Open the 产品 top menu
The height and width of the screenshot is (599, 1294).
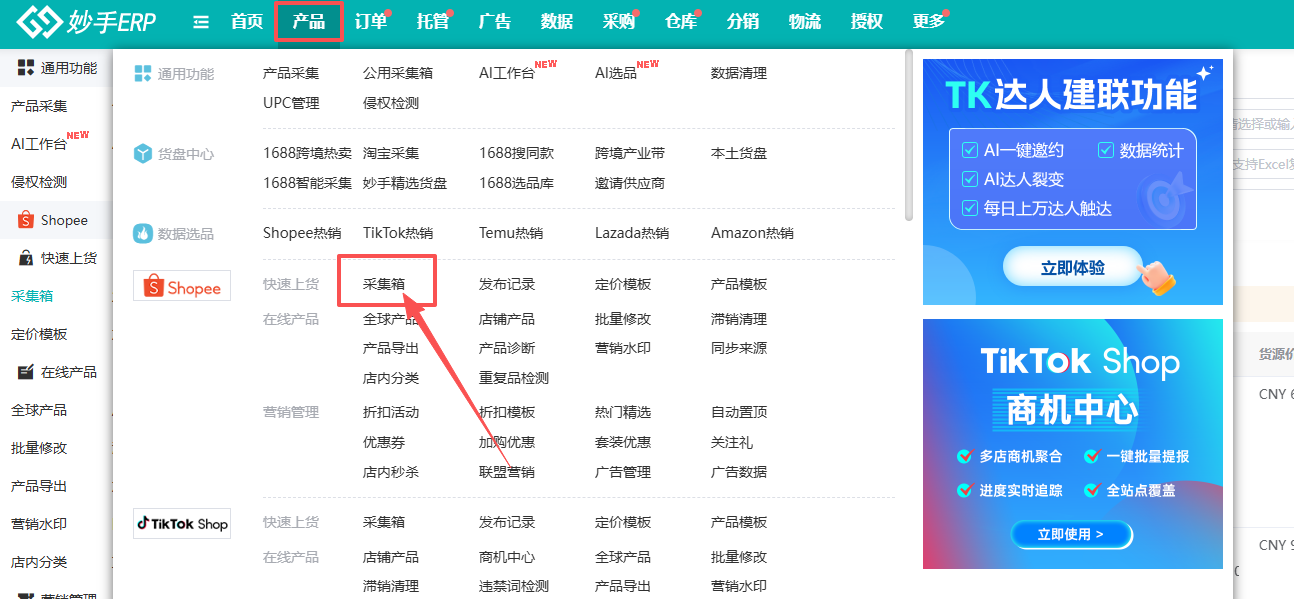point(309,22)
